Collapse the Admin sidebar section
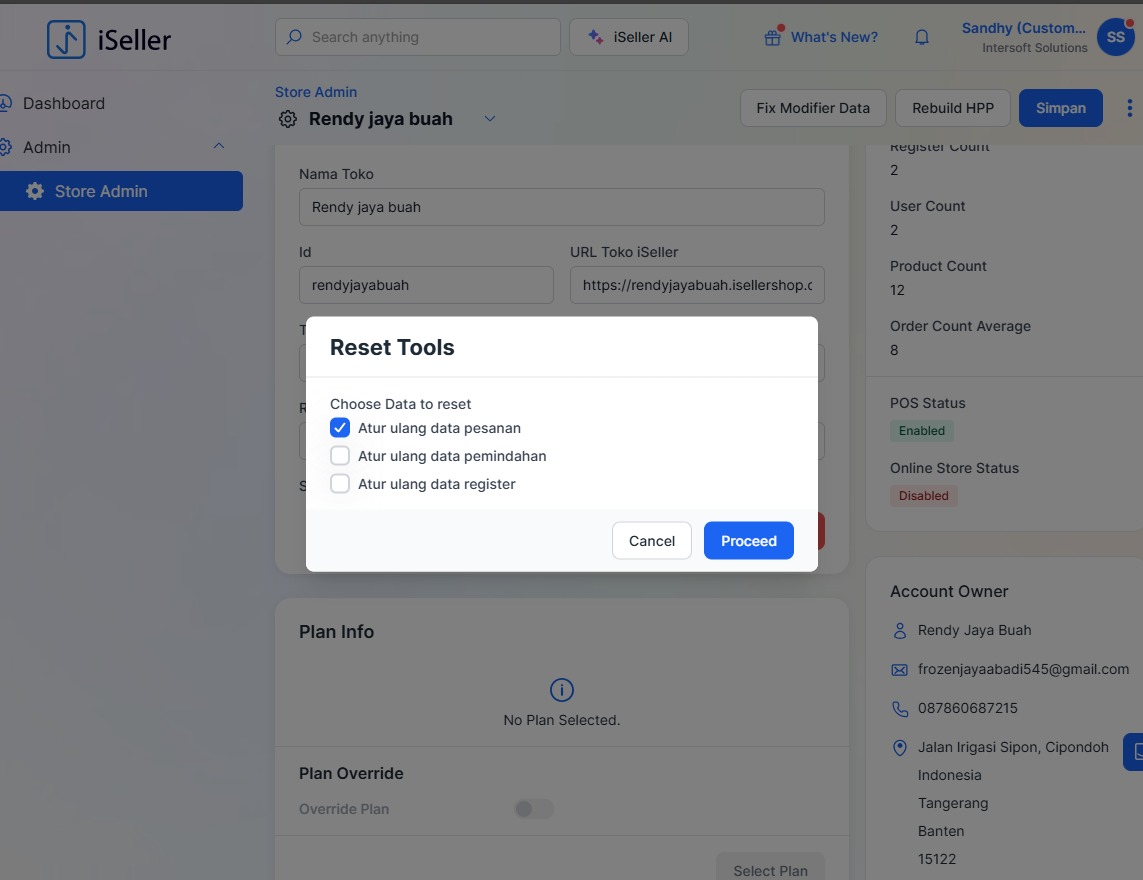This screenshot has width=1143, height=880. (x=219, y=147)
